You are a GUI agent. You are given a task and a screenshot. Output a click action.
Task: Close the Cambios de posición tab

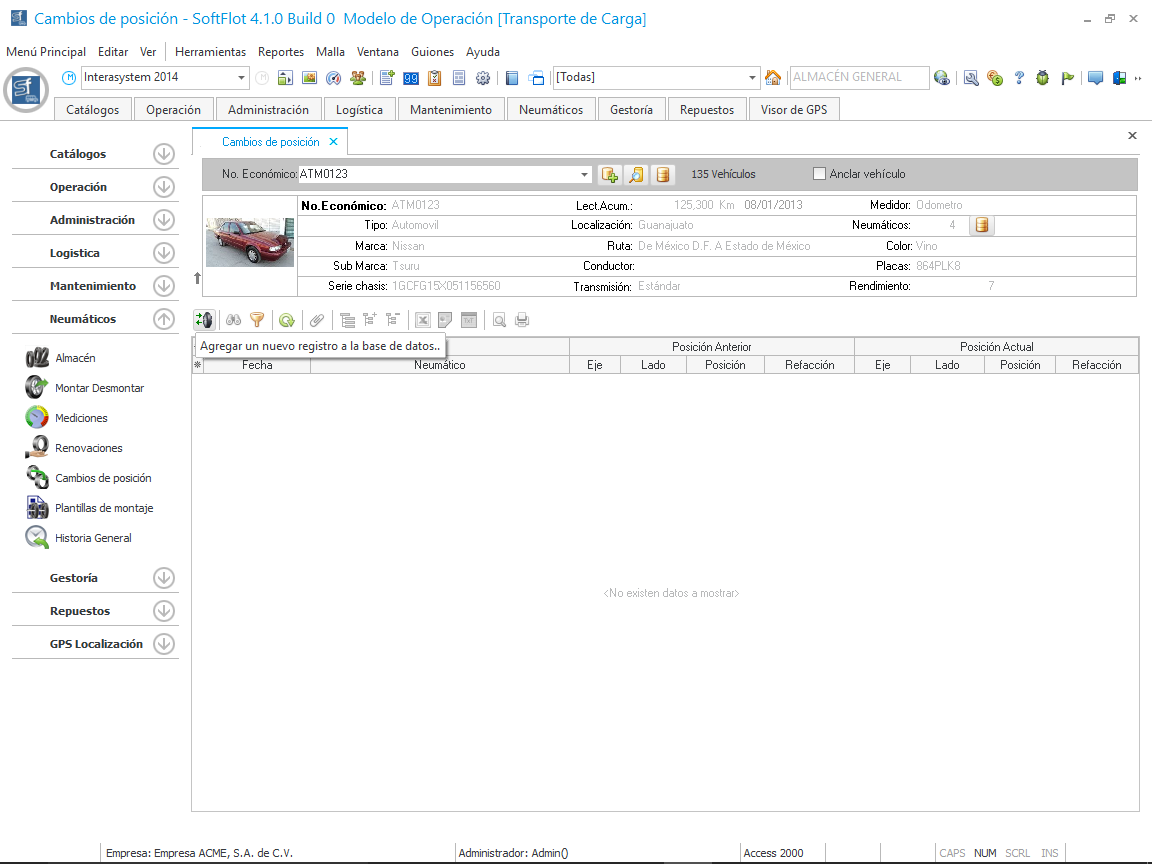coord(334,142)
